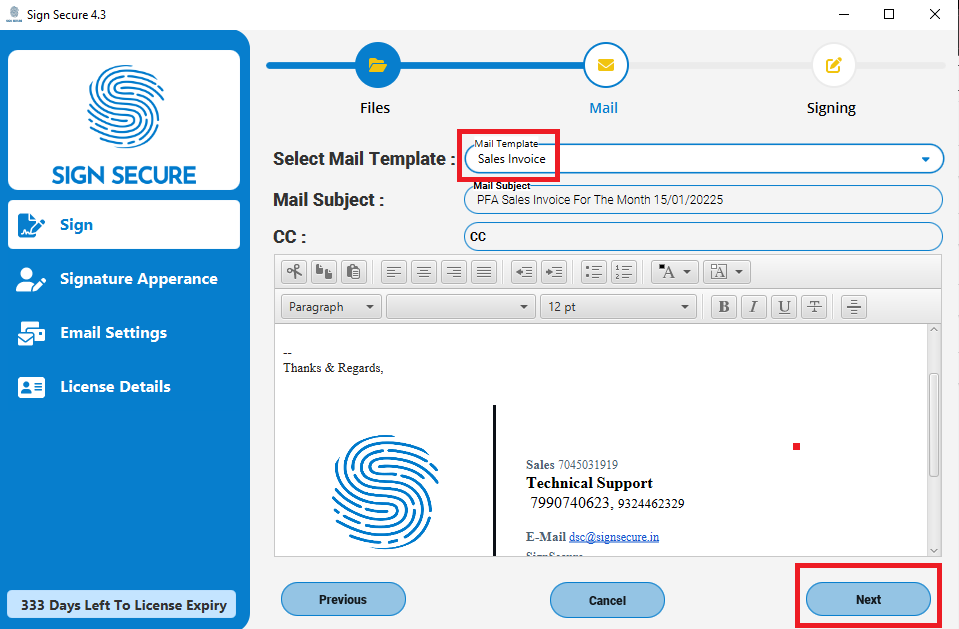The width and height of the screenshot is (959, 629).
Task: Click the Cancel button
Action: 607,600
